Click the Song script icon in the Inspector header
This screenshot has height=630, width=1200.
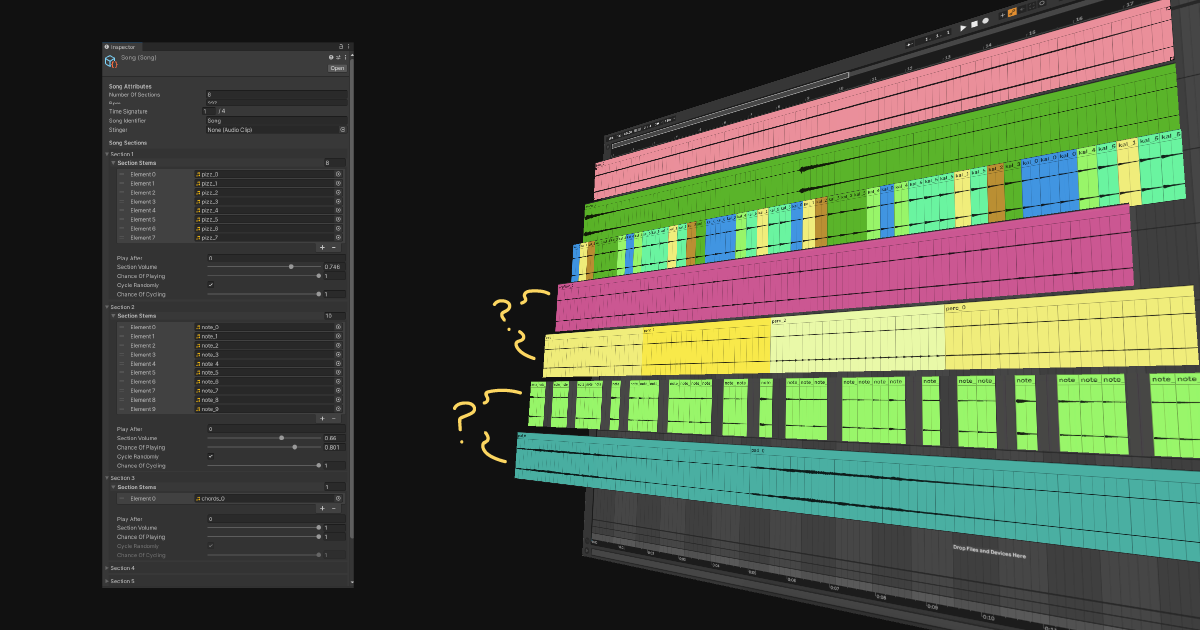click(x=110, y=61)
